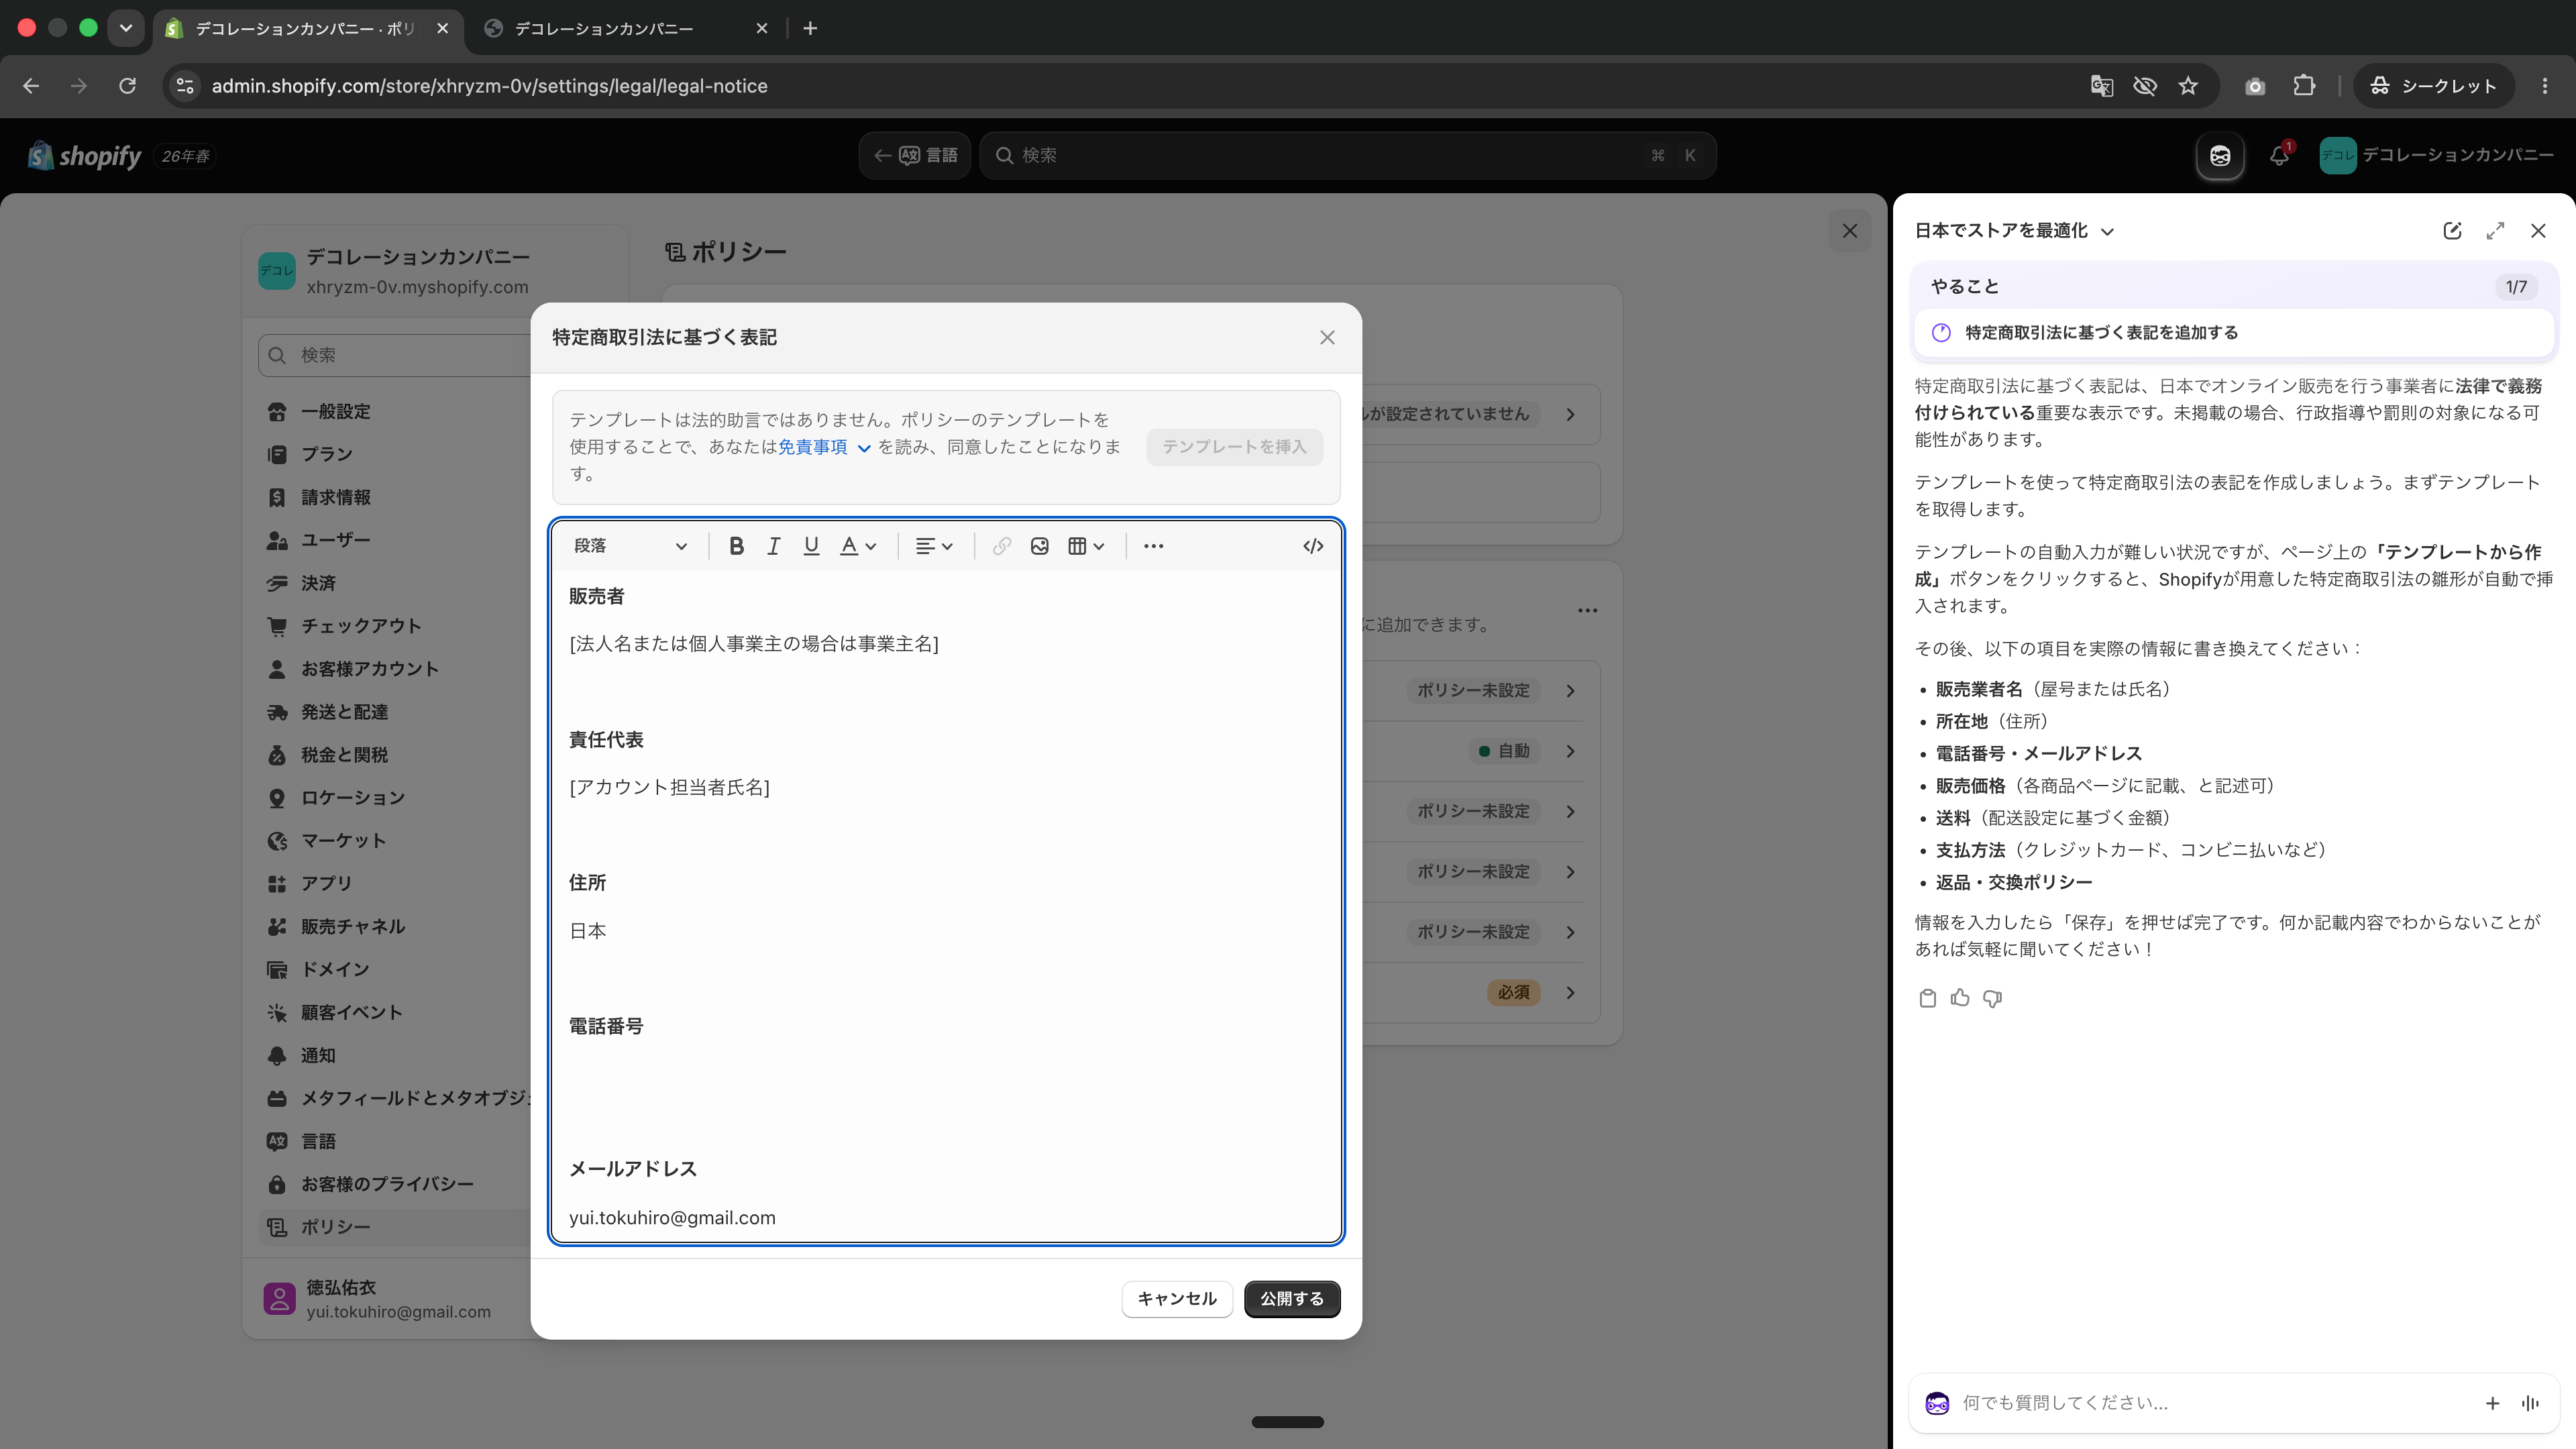Open the notifications bell
This screenshot has width=2576, height=1449.
pyautogui.click(x=2279, y=155)
